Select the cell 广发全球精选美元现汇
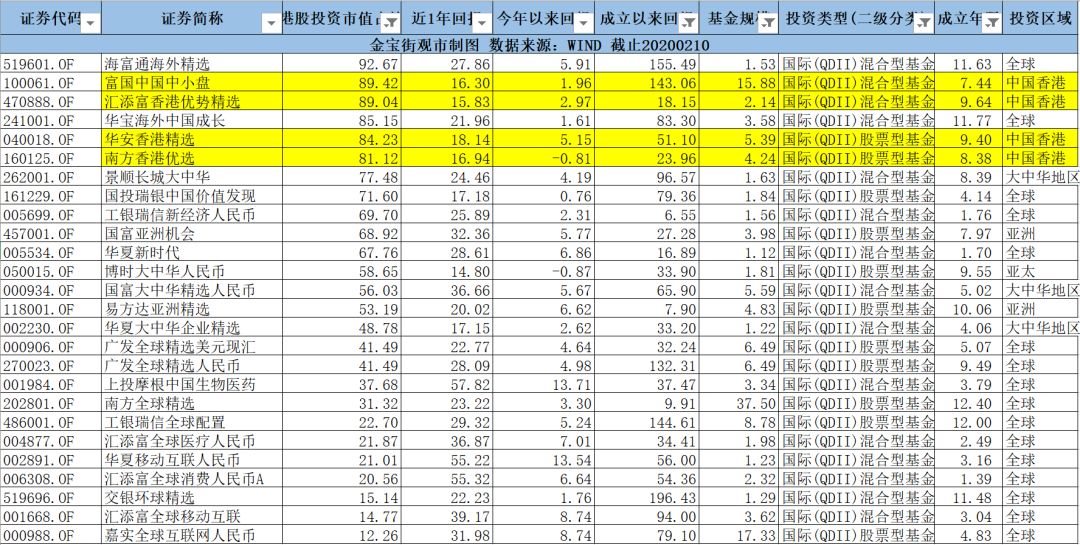Screen dimensions: 1080x545 pos(191,346)
